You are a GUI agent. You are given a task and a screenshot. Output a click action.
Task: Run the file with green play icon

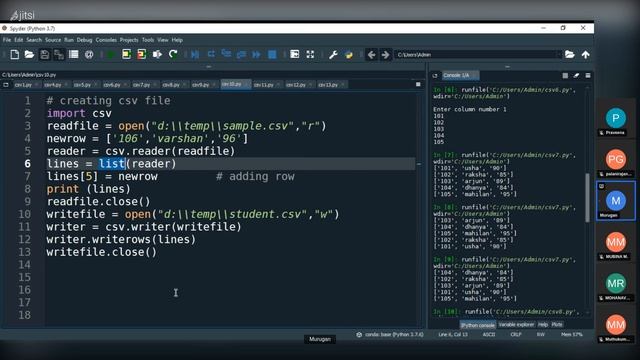click(x=111, y=54)
